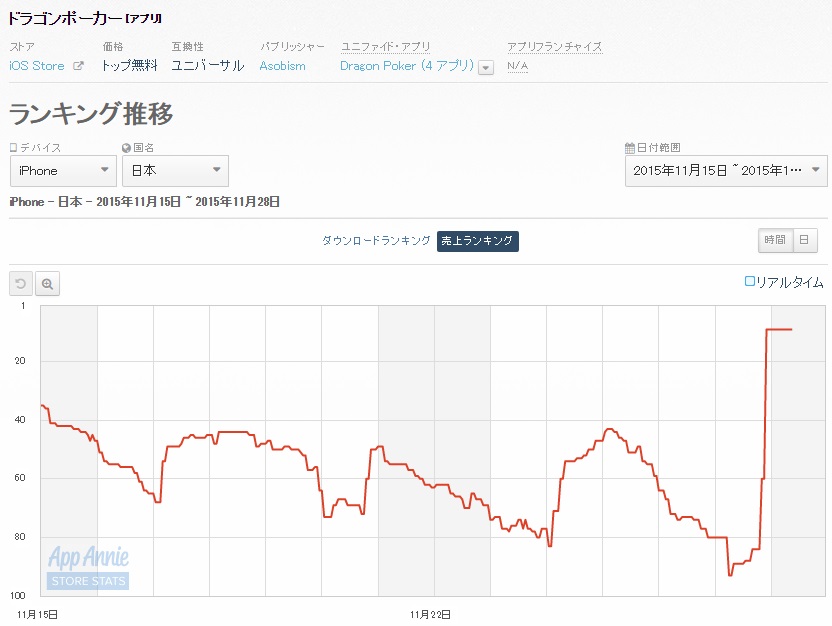Image resolution: width=832 pixels, height=626 pixels.
Task: Click the chart reset (undo) icon
Action: coord(21,284)
